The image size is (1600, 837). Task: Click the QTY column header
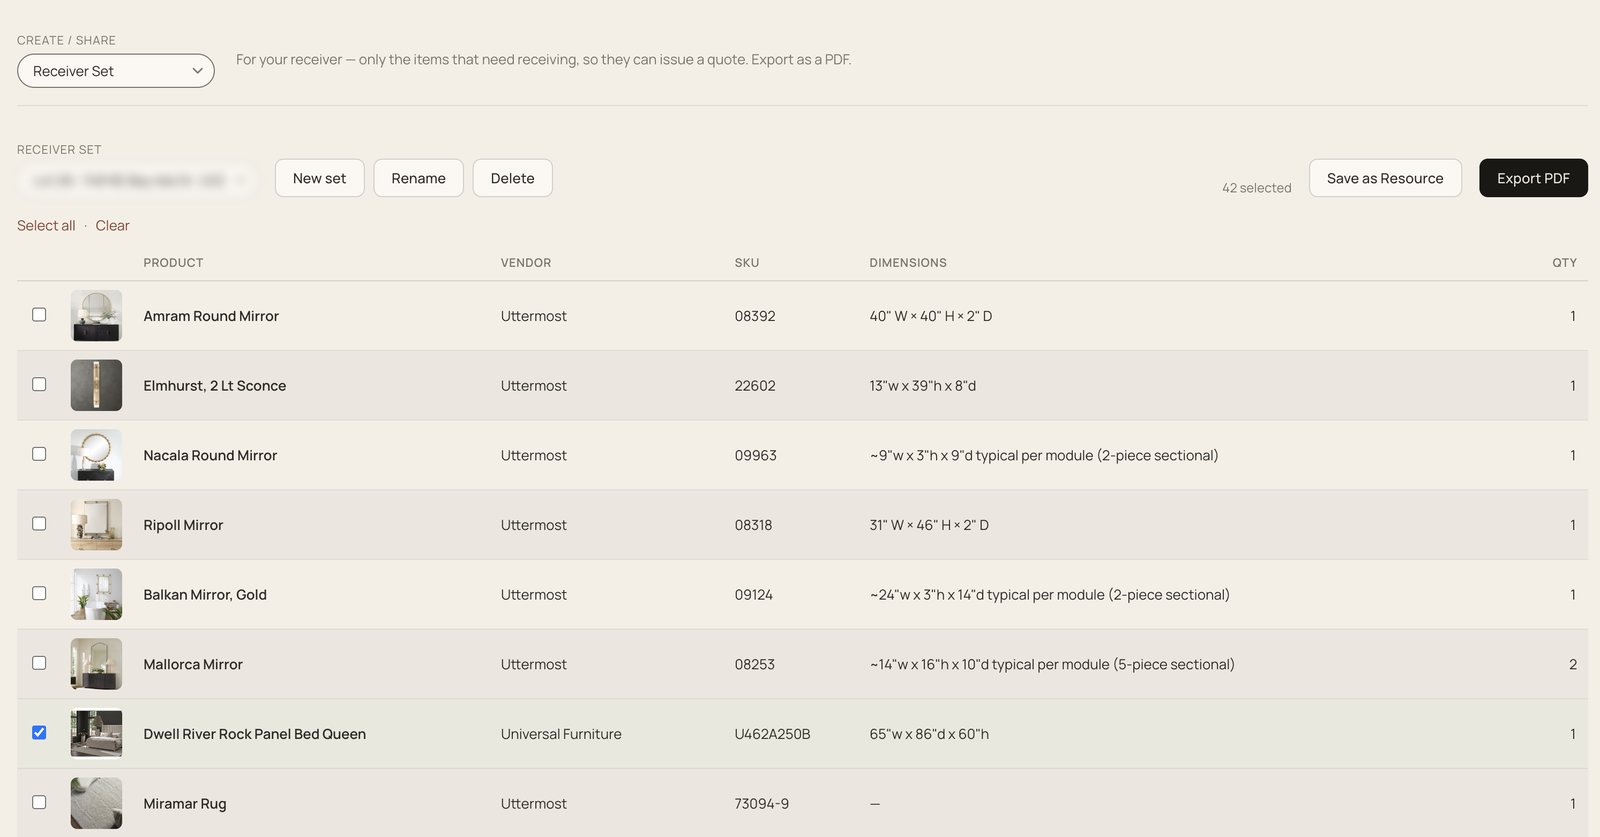coord(1564,263)
